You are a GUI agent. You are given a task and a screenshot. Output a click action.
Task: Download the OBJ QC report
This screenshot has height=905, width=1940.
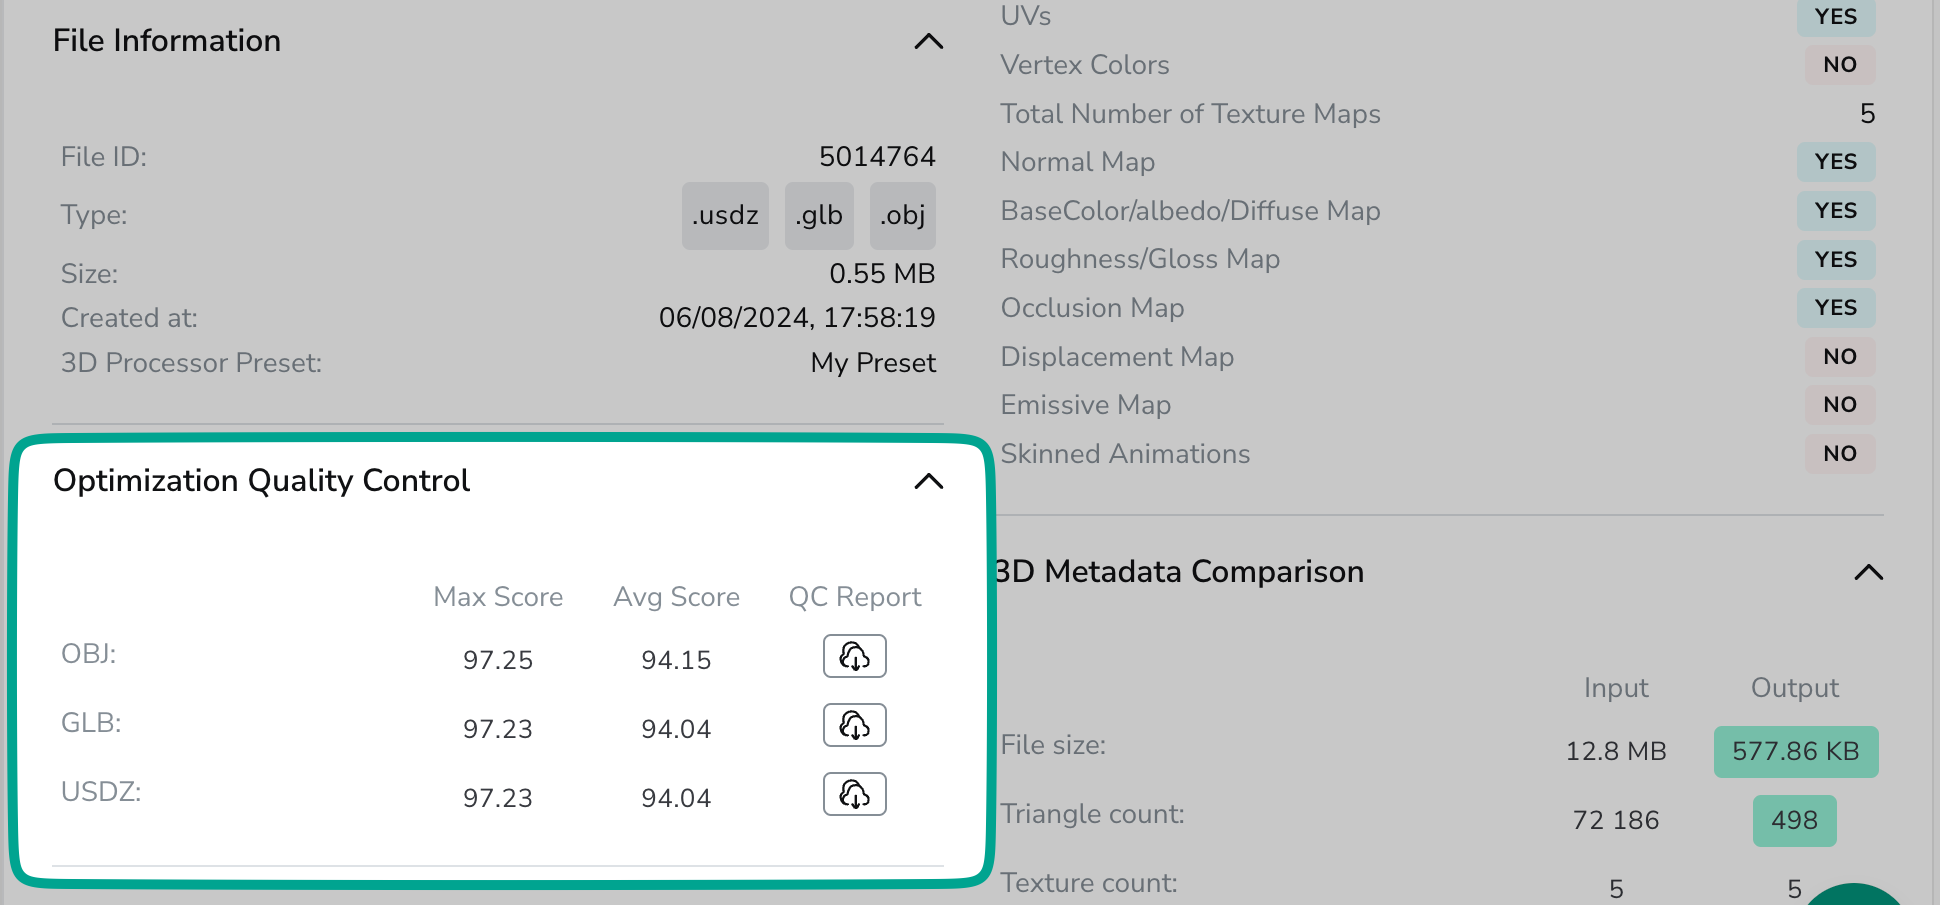pos(855,656)
